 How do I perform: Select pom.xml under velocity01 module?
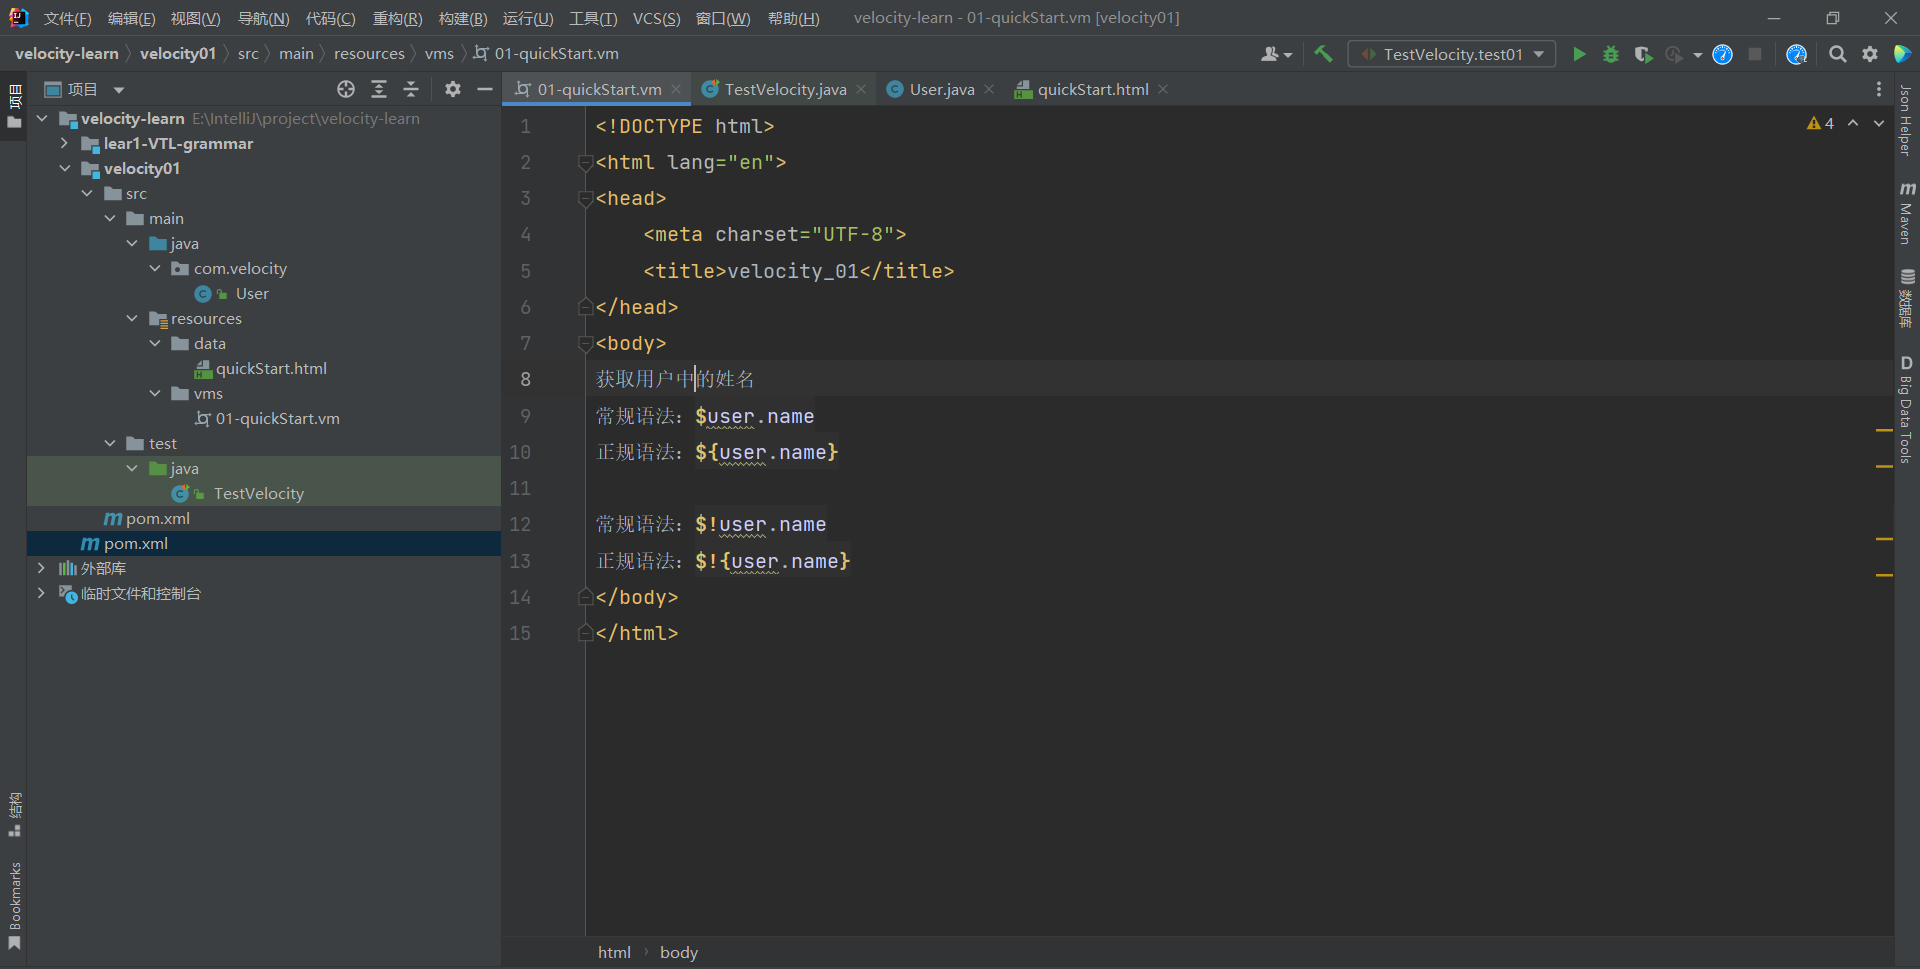click(x=157, y=518)
